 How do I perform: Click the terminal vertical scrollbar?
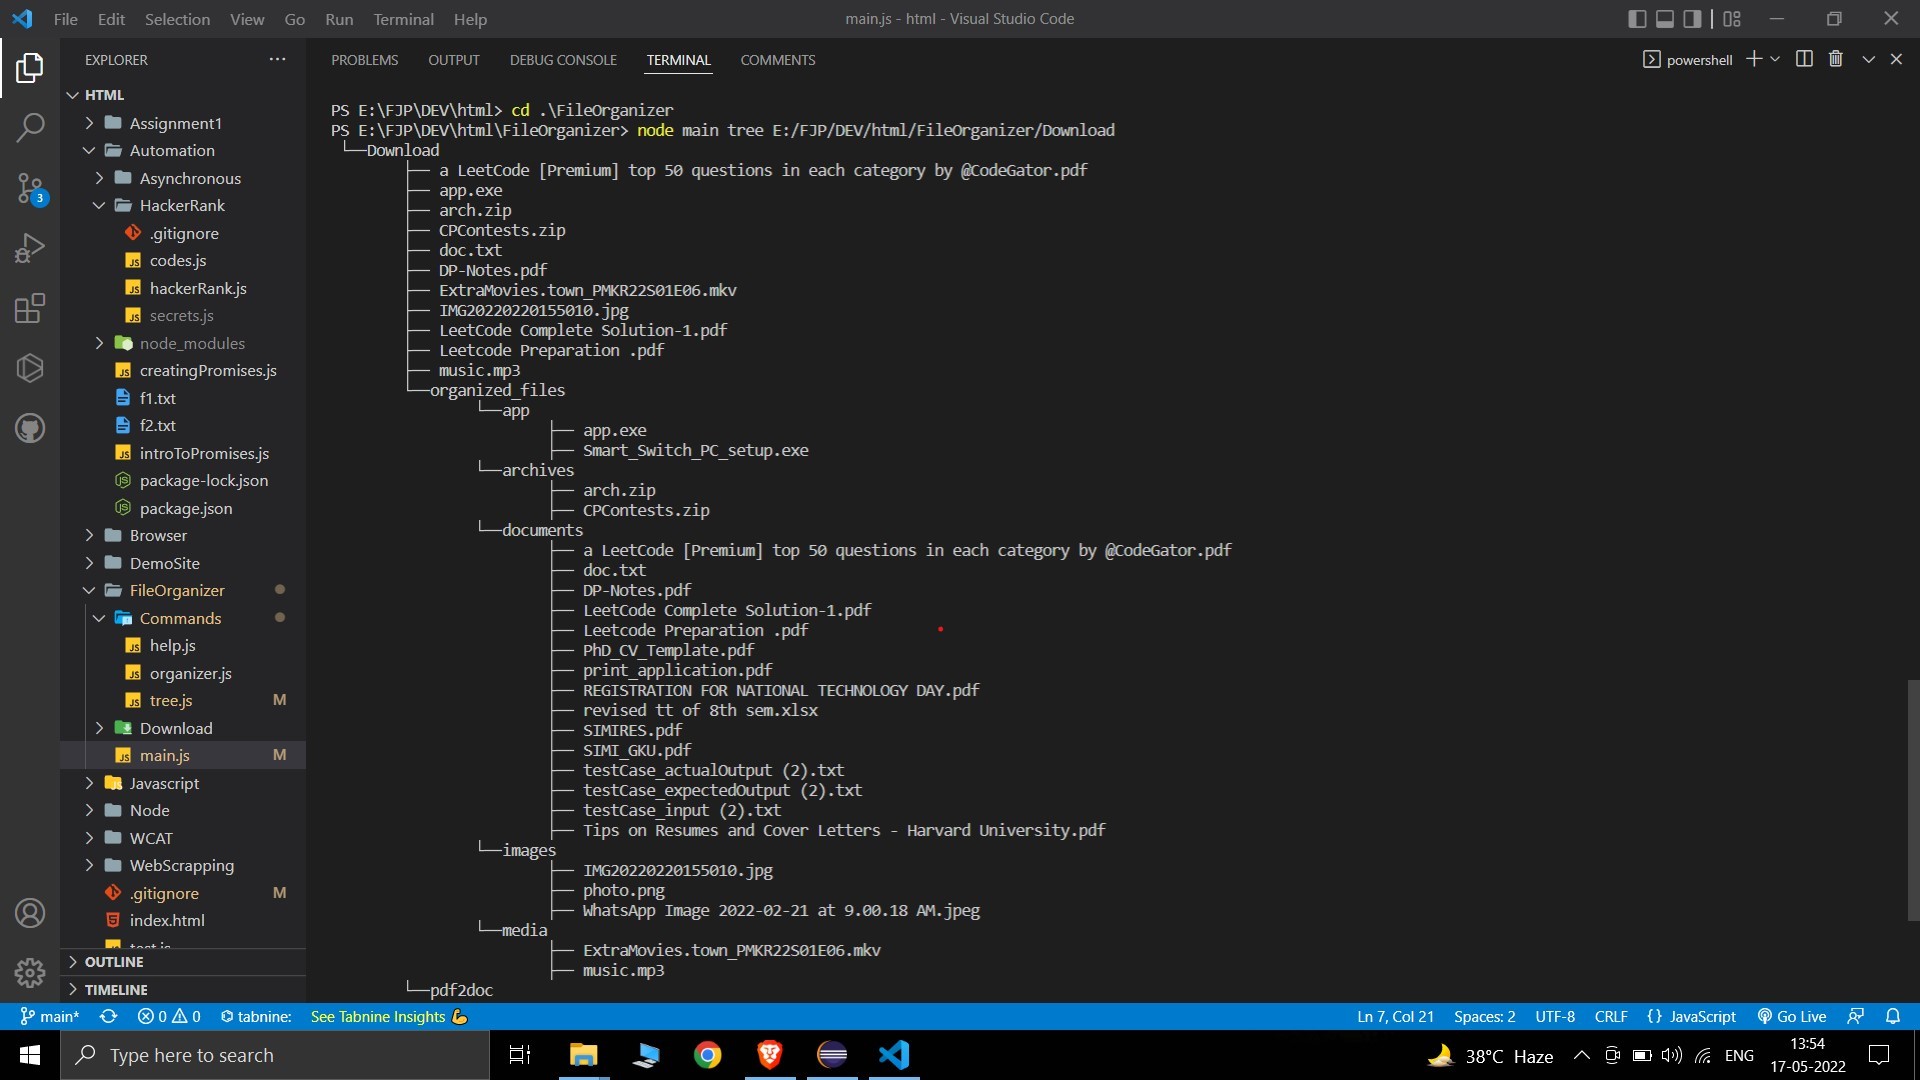(x=1913, y=800)
